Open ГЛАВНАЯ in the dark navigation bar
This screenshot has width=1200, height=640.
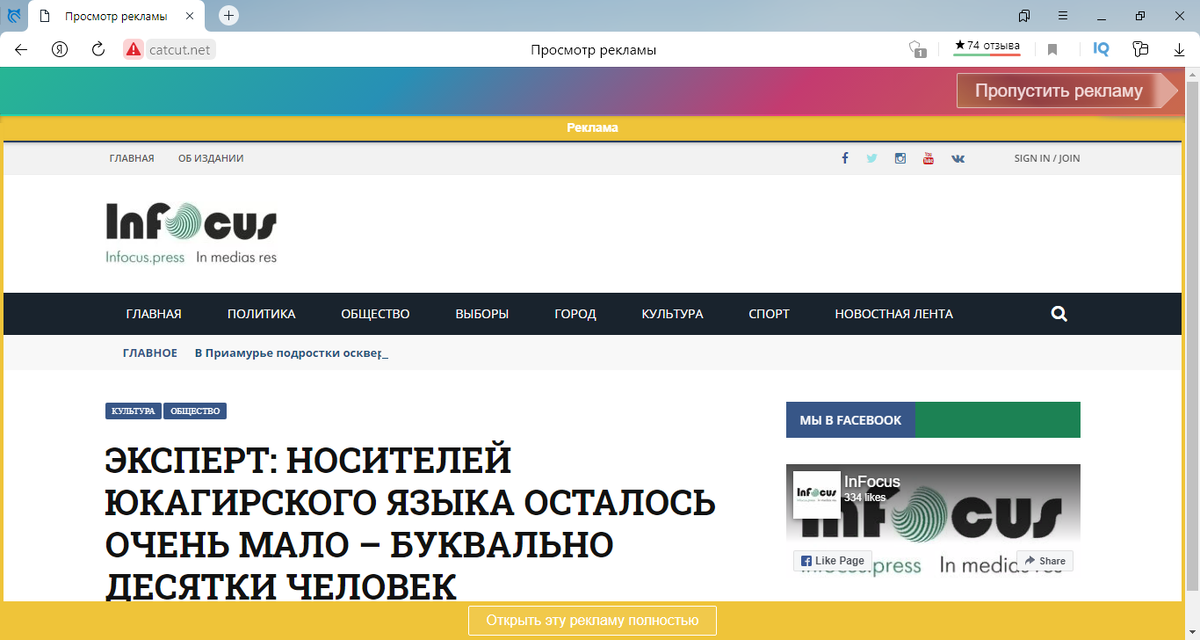154,314
